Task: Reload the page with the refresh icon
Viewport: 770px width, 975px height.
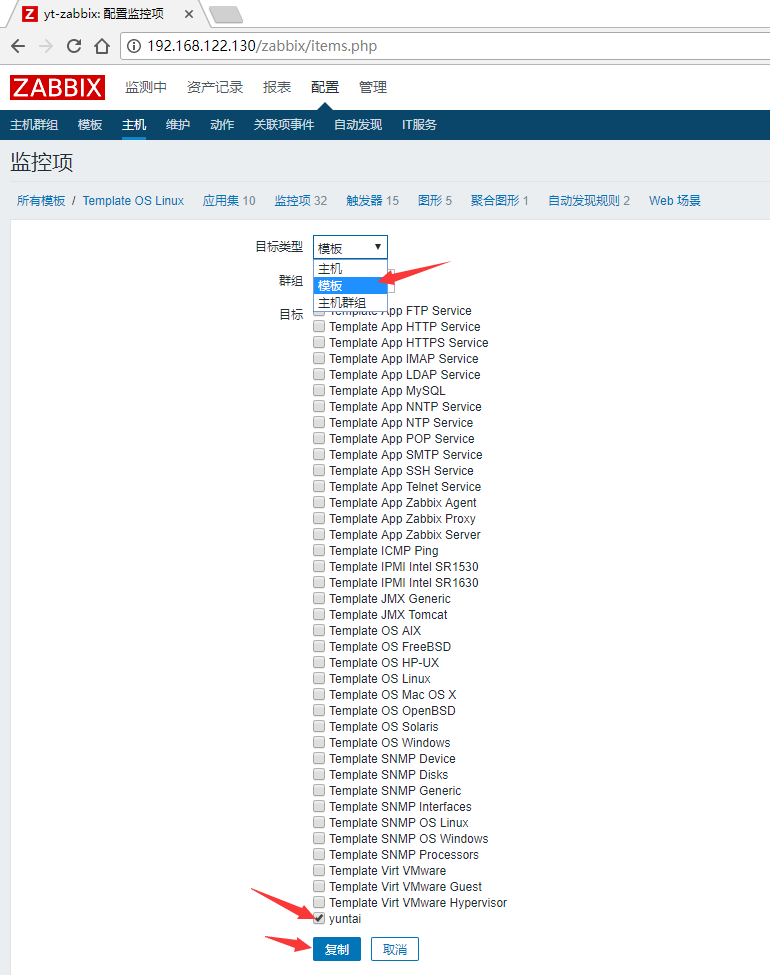Action: pyautogui.click(x=74, y=46)
